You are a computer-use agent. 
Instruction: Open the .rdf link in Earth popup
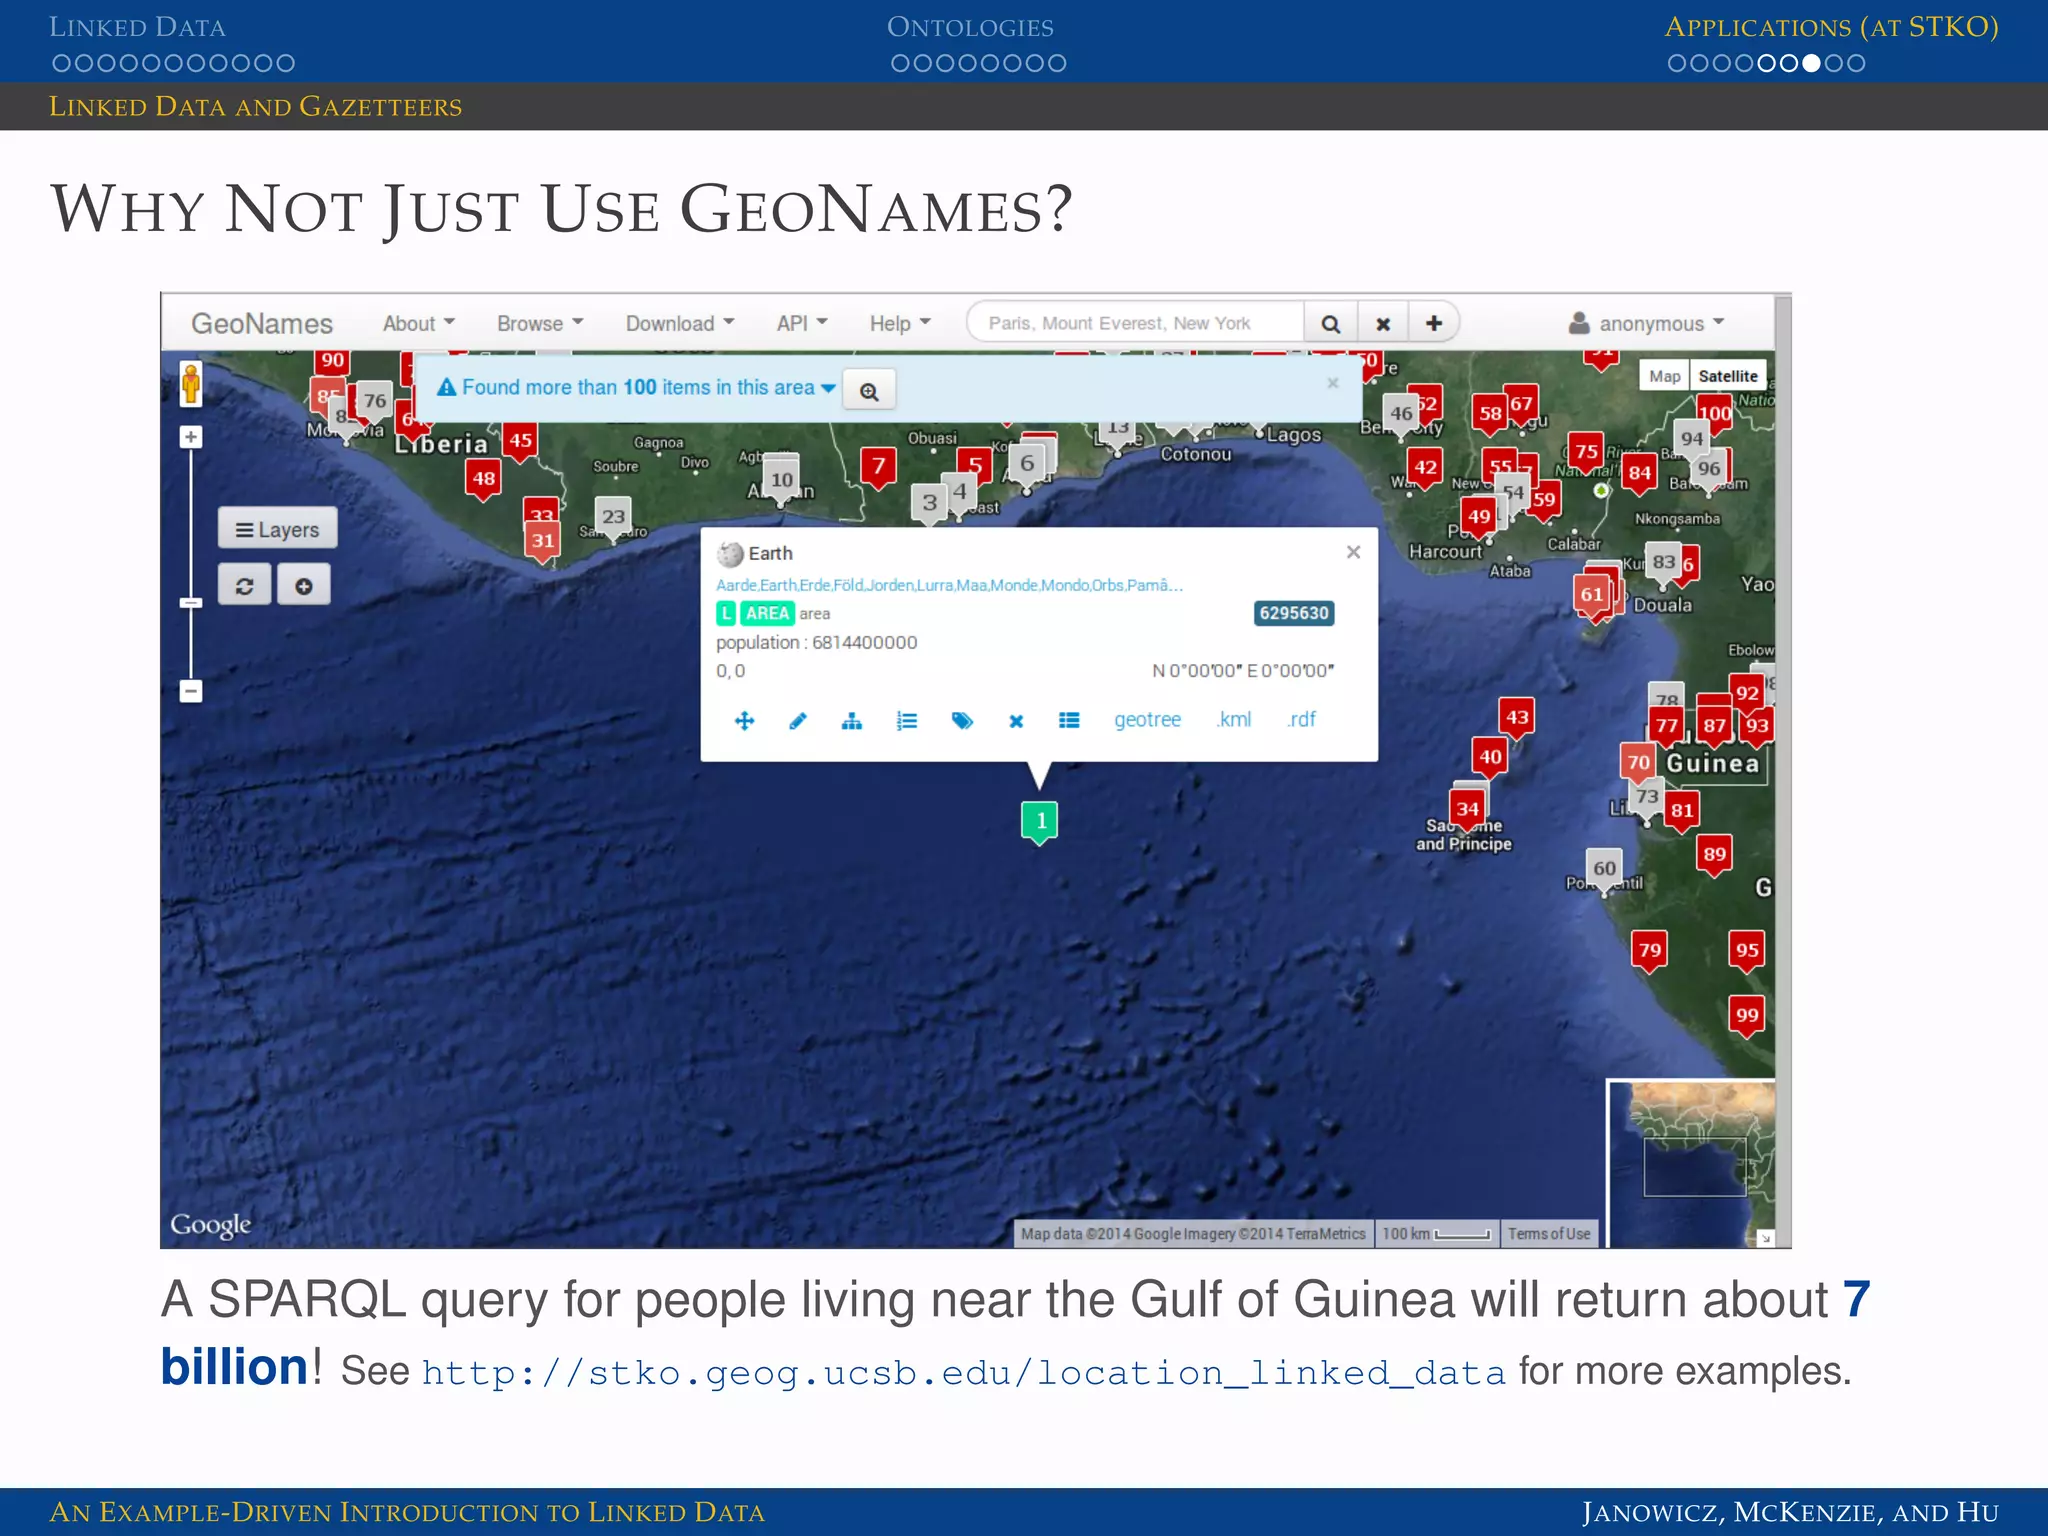coord(1301,720)
